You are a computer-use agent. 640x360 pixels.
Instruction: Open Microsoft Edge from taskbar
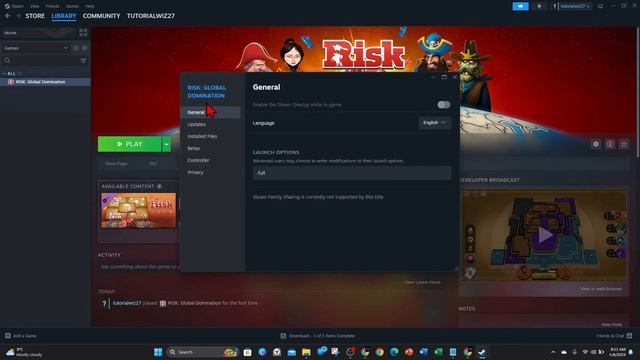[394, 352]
